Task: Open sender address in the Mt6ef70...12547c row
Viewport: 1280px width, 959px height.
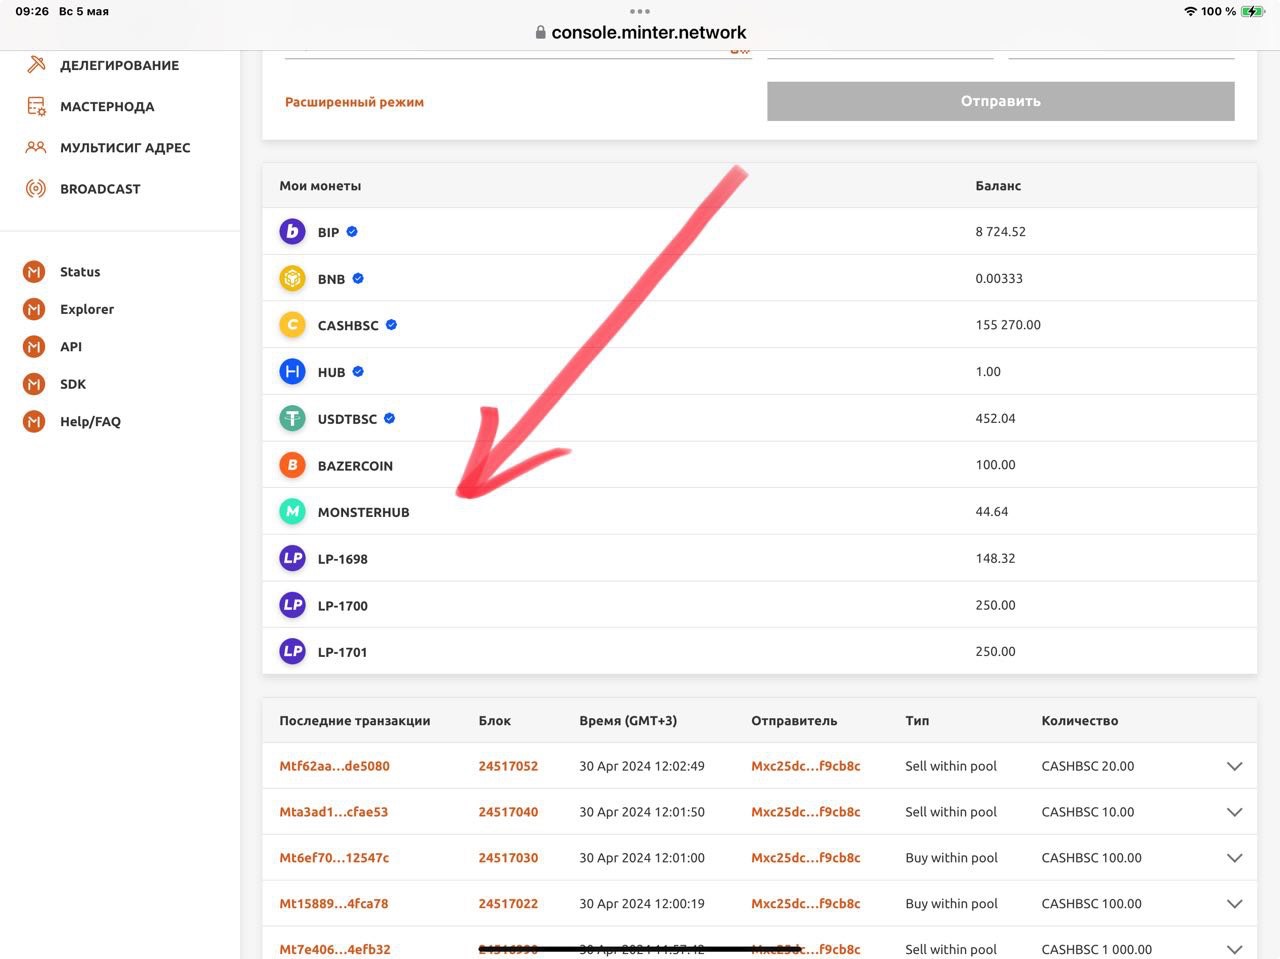Action: (805, 858)
